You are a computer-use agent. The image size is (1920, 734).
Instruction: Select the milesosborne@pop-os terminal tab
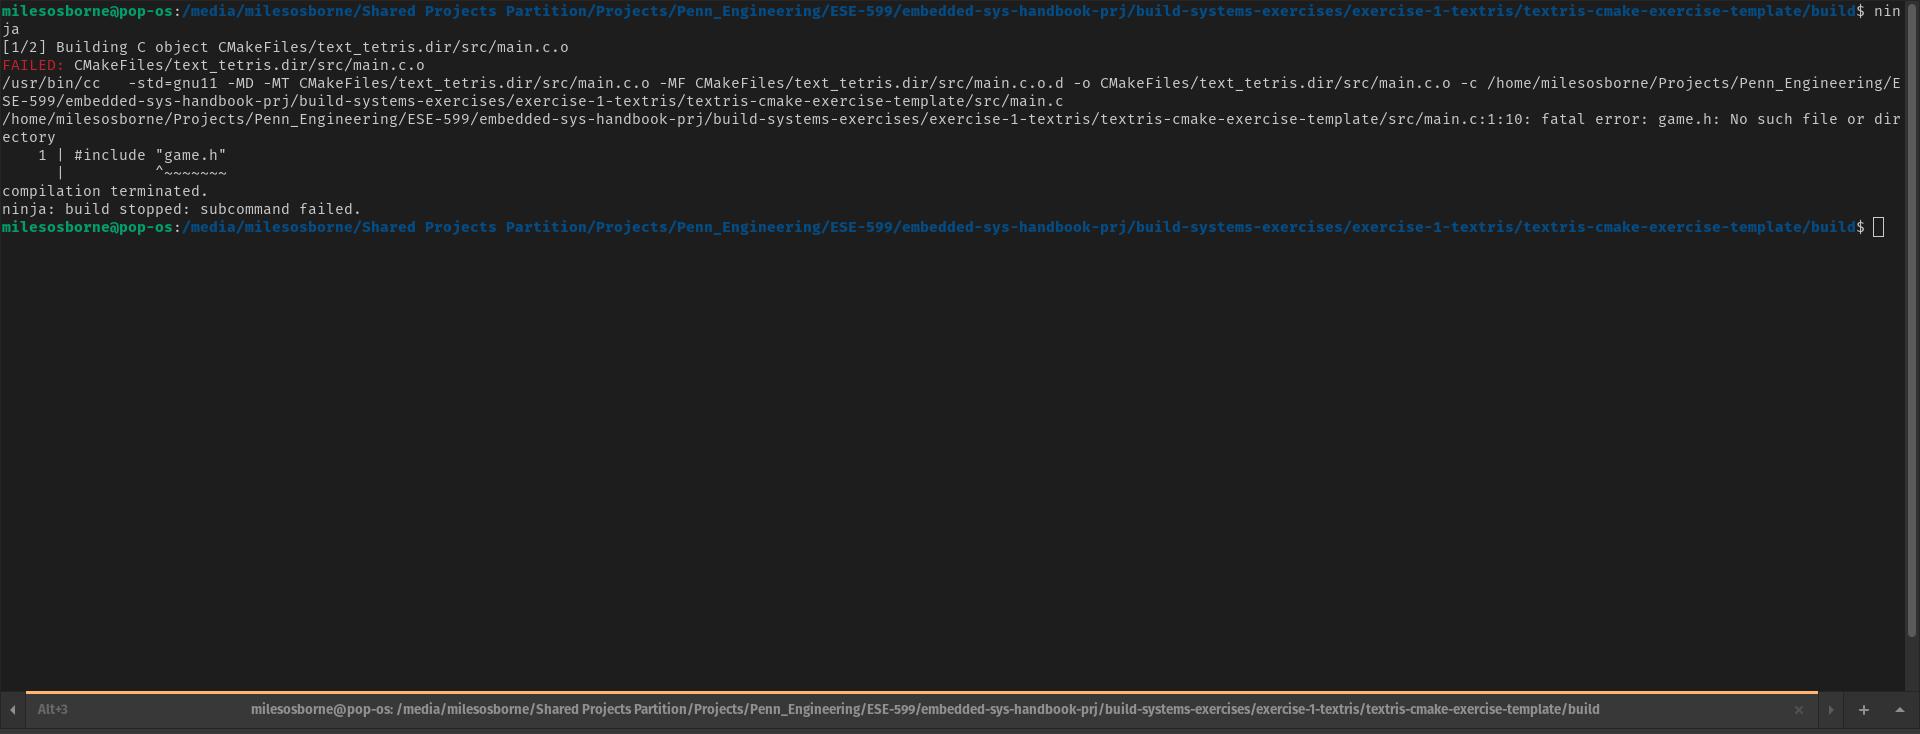click(x=924, y=710)
